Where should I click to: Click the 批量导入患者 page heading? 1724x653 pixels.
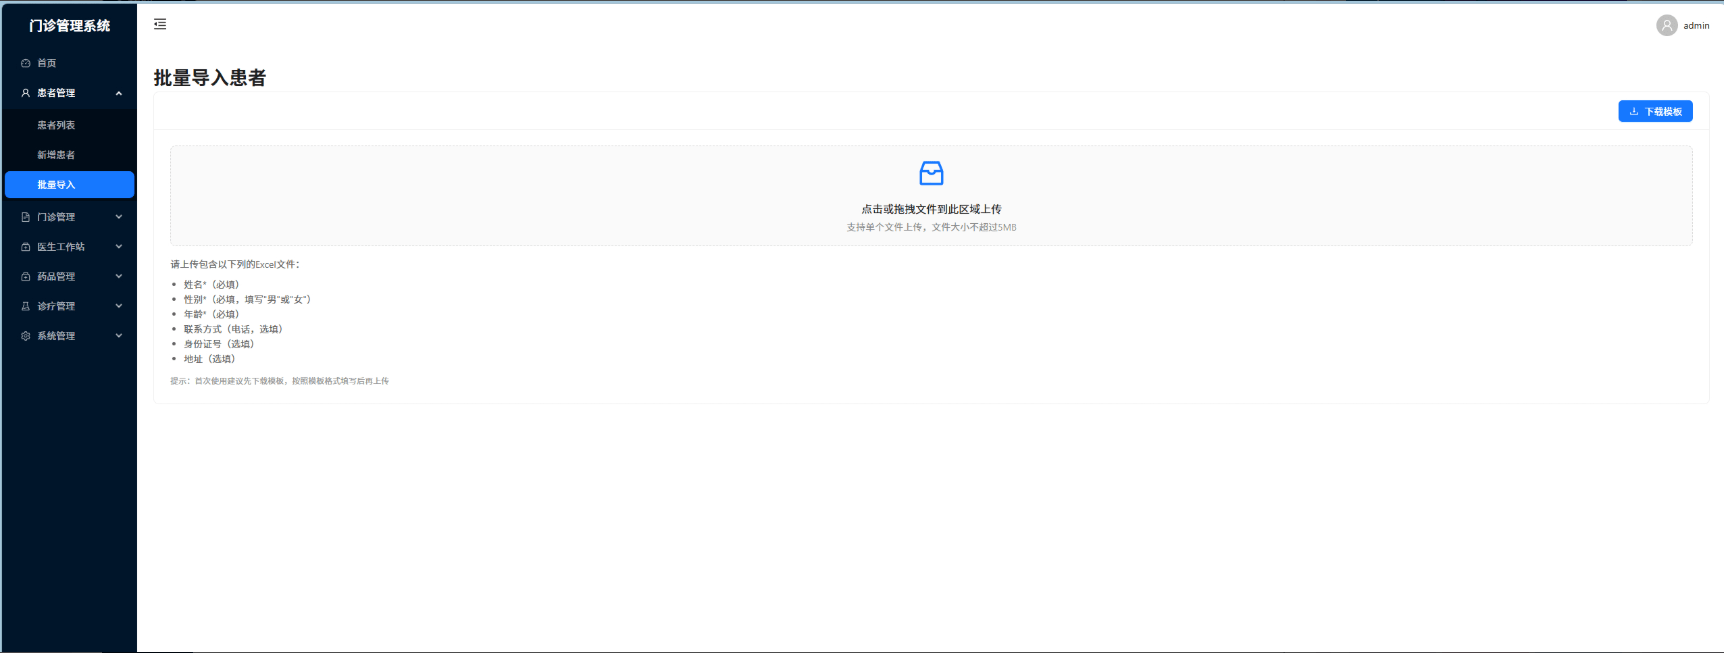(210, 78)
